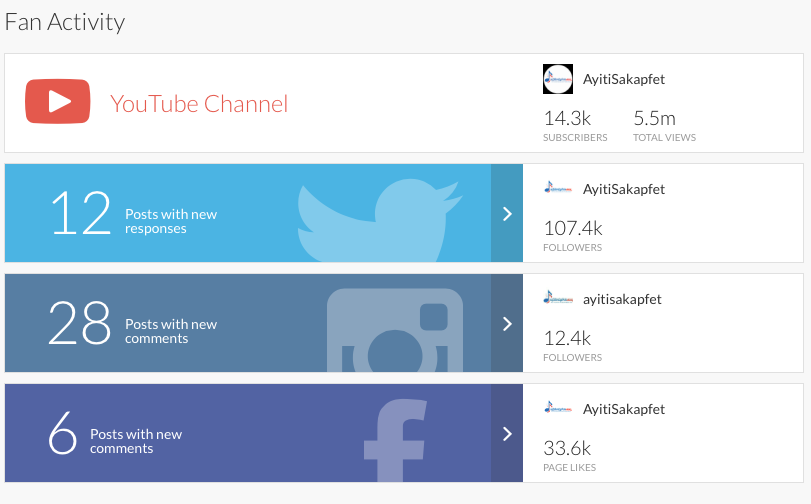This screenshot has width=811, height=504.
Task: Select the ayitisakapfet Instagram username
Action: pos(622,300)
